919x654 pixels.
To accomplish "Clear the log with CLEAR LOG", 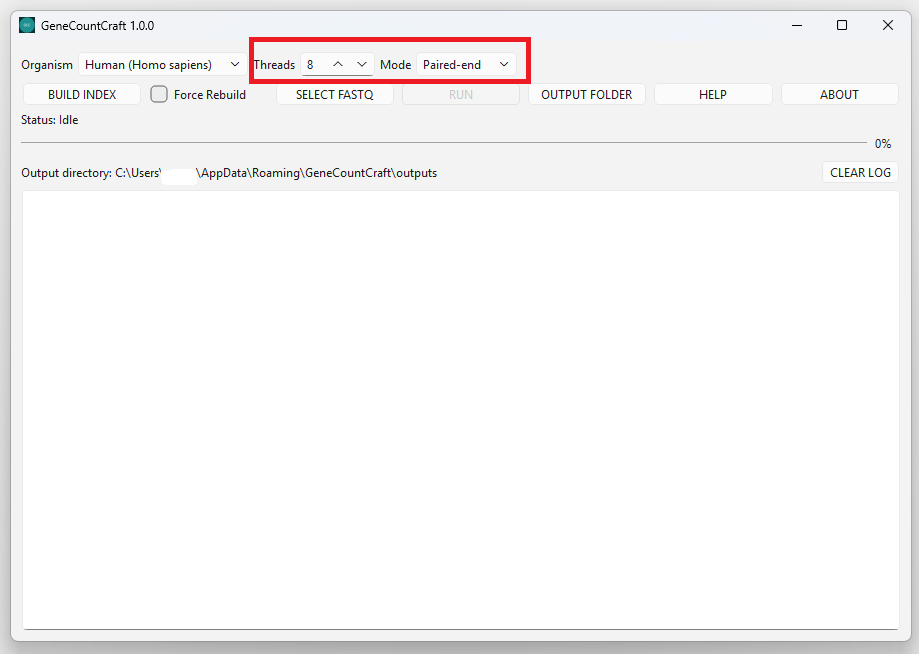I will pyautogui.click(x=859, y=172).
